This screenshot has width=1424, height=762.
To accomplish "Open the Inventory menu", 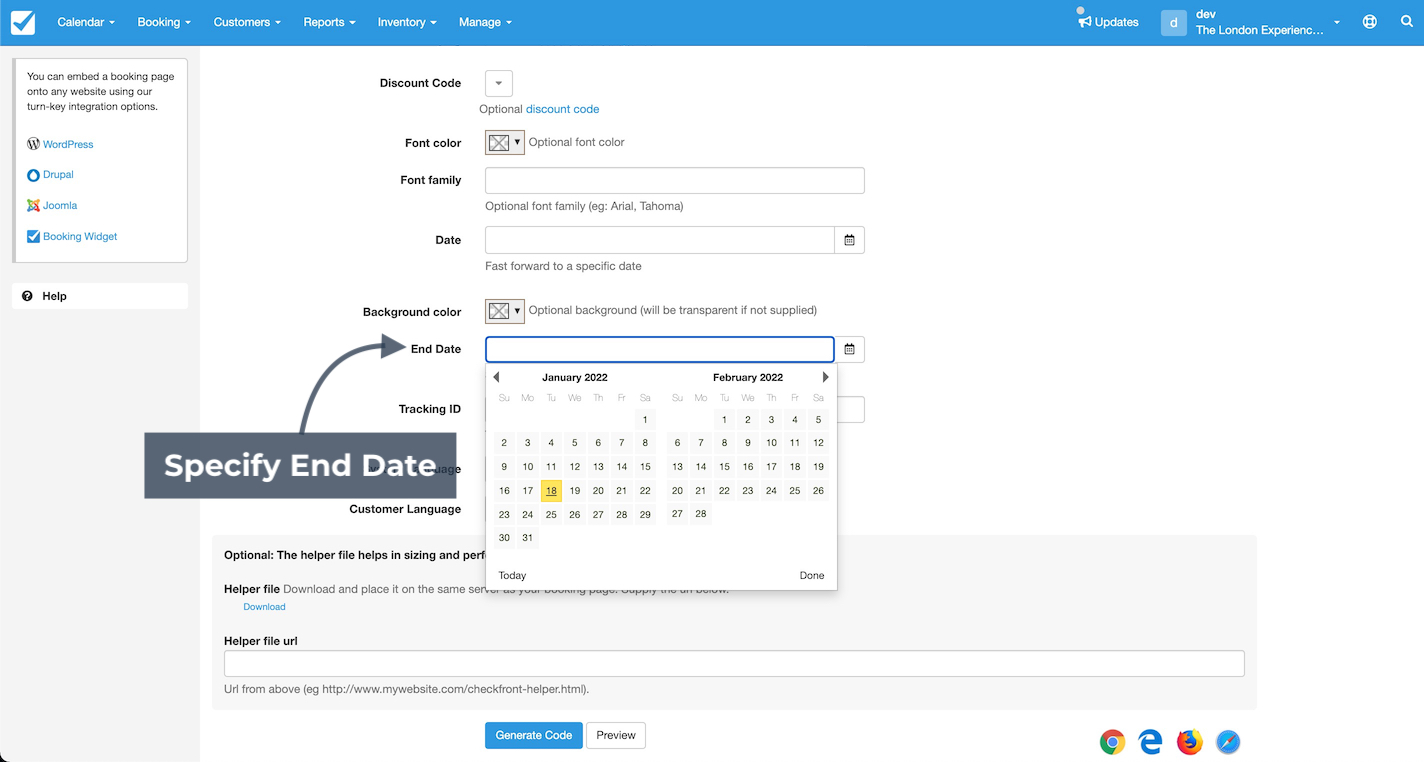I will [x=407, y=22].
